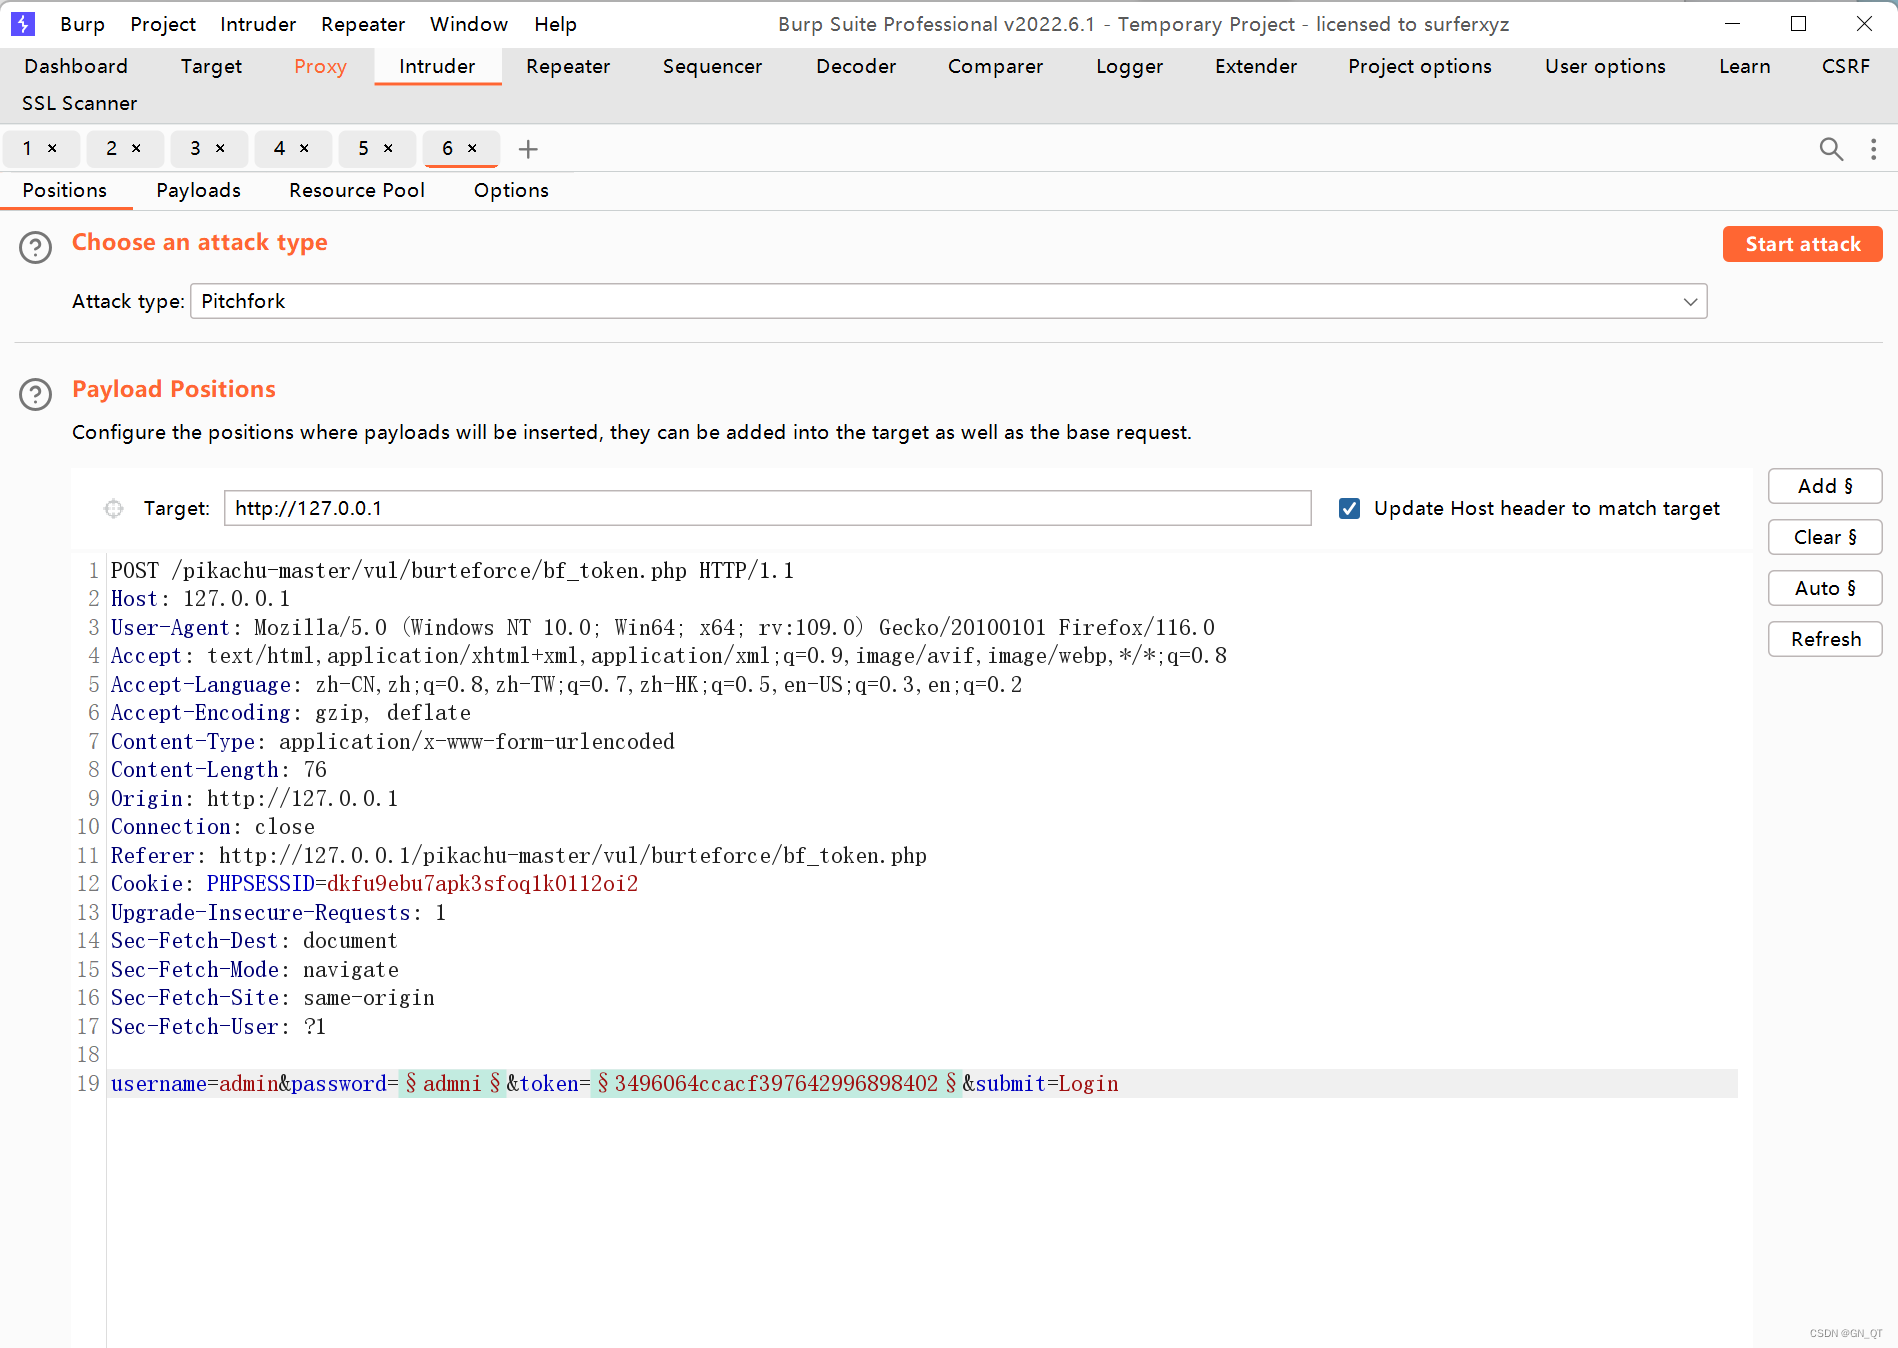Screen dimensions: 1898x1348
Task: Open the Project options tab
Action: coord(1419,66)
